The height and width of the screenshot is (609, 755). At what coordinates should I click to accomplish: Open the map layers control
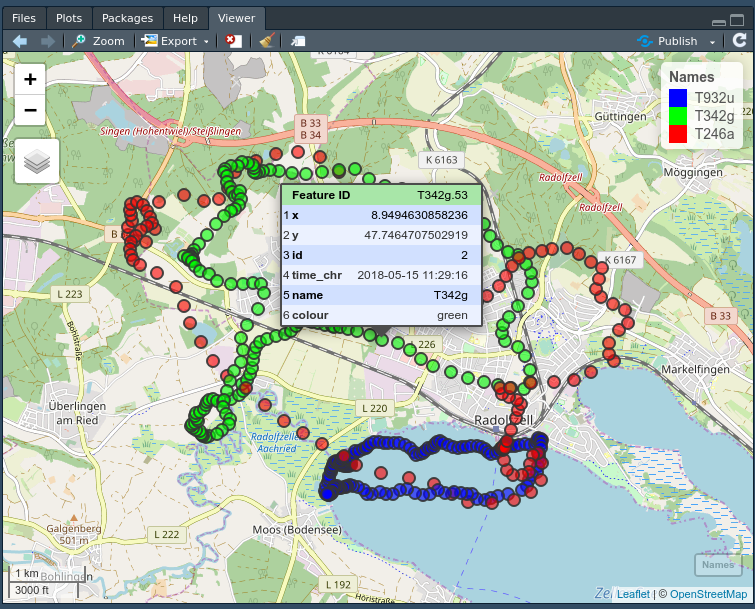(37, 161)
